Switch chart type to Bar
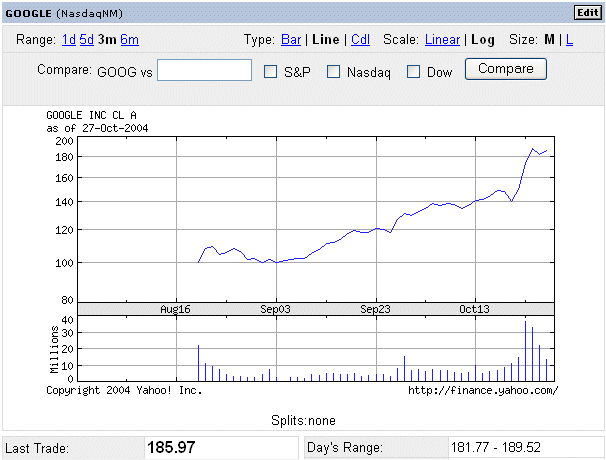 click(291, 39)
